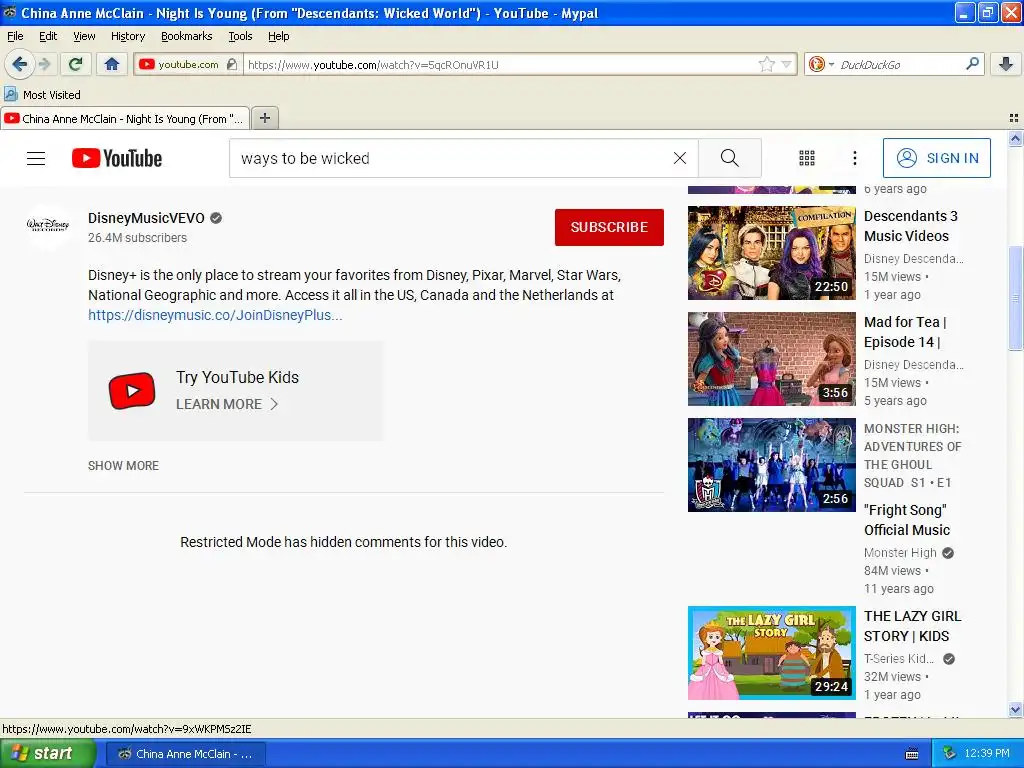Image resolution: width=1024 pixels, height=768 pixels.
Task: Open the YouTube hamburger guide menu
Action: 36,158
